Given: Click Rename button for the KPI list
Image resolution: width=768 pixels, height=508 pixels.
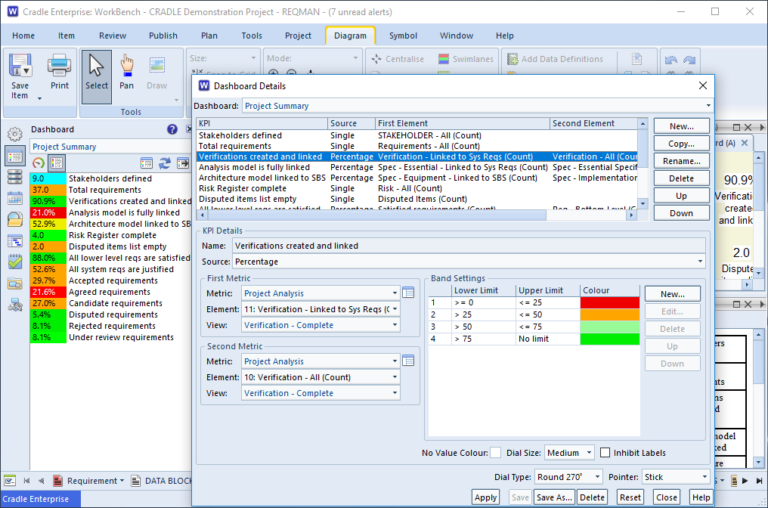Looking at the screenshot, I should tap(681, 161).
